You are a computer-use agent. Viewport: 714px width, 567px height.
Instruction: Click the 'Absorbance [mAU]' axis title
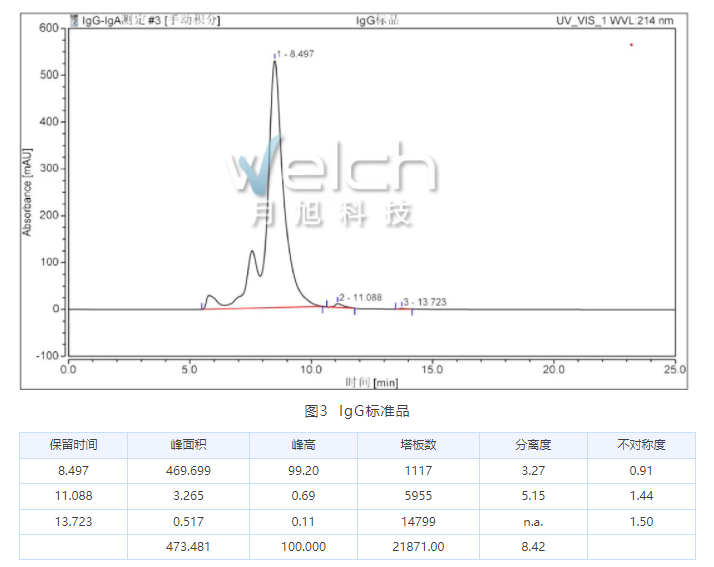click(x=27, y=192)
